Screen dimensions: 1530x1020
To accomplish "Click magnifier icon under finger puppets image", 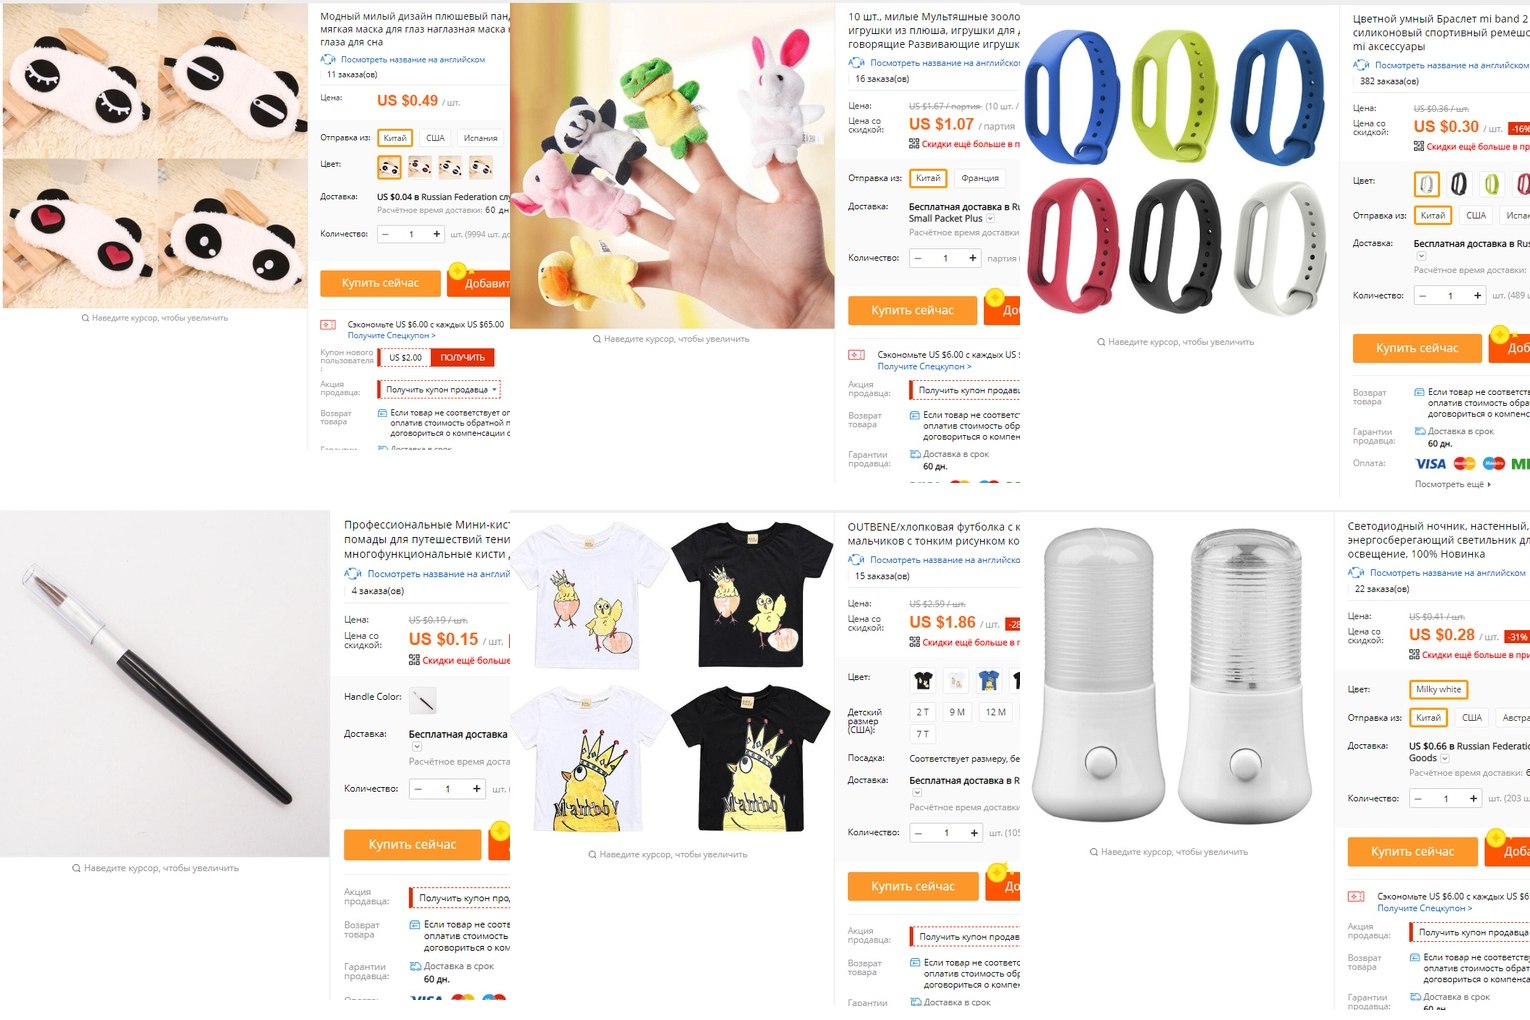I will (598, 339).
